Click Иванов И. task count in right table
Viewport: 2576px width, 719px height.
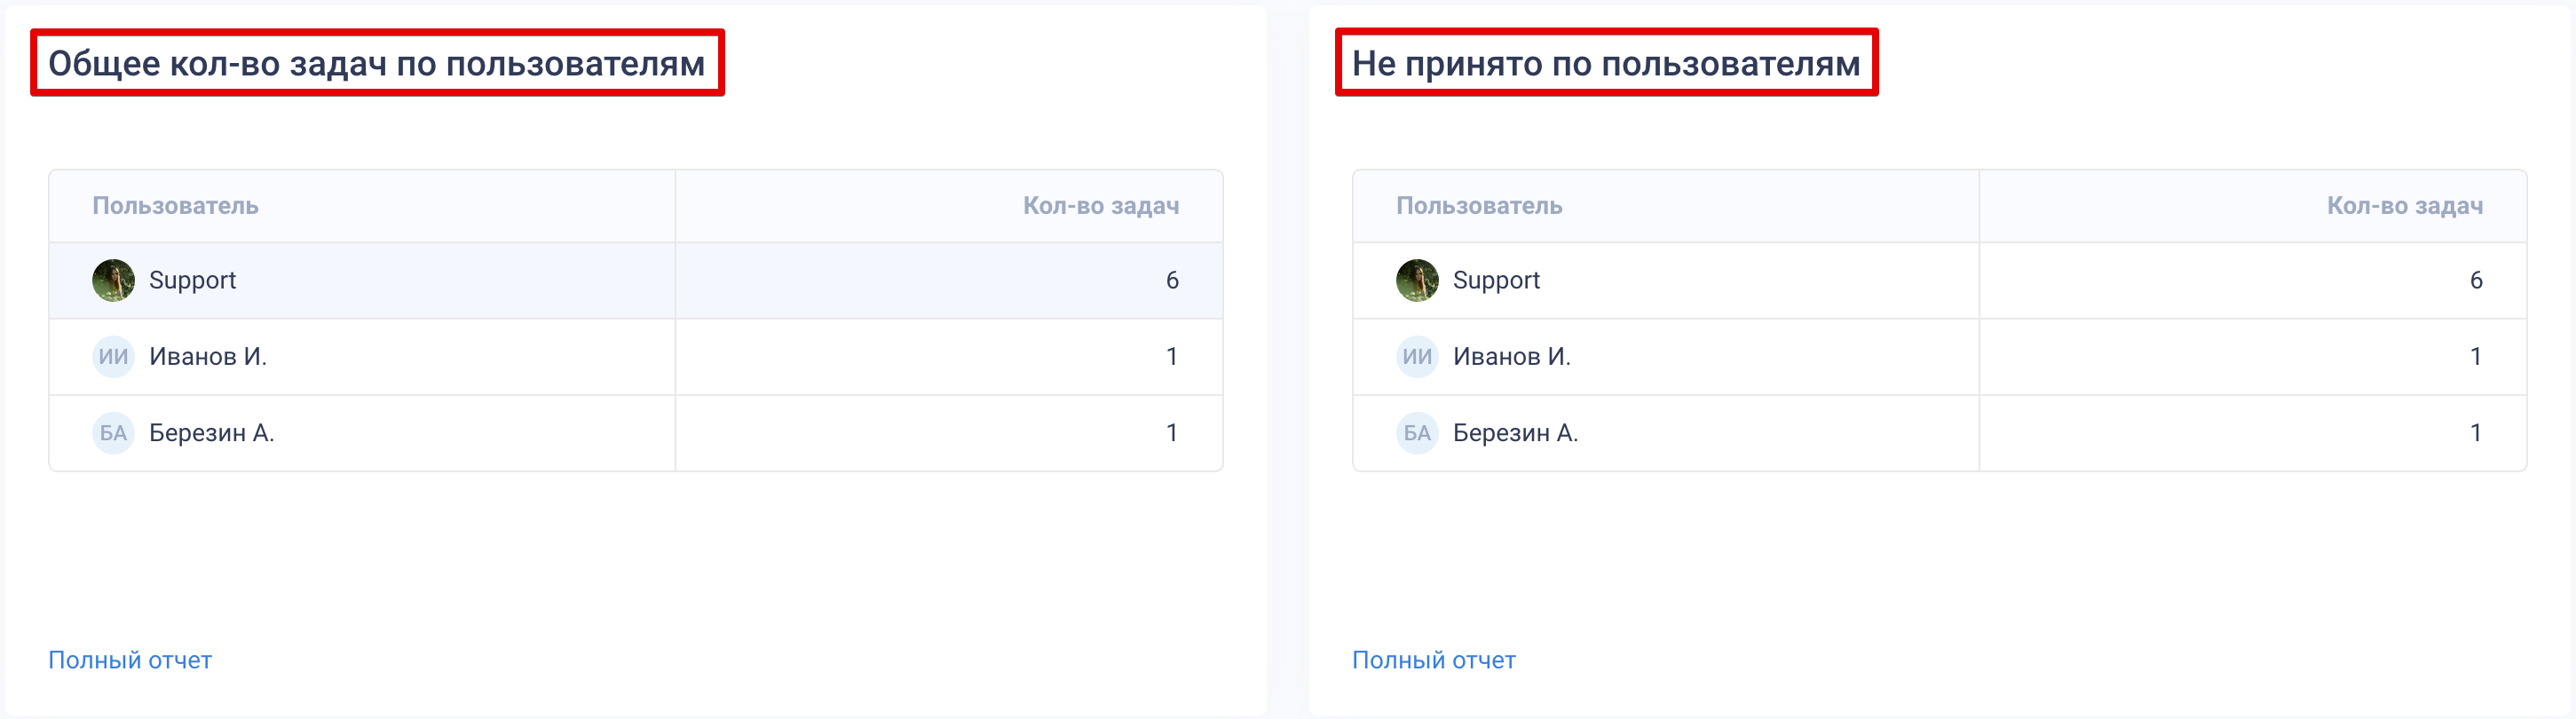2476,357
